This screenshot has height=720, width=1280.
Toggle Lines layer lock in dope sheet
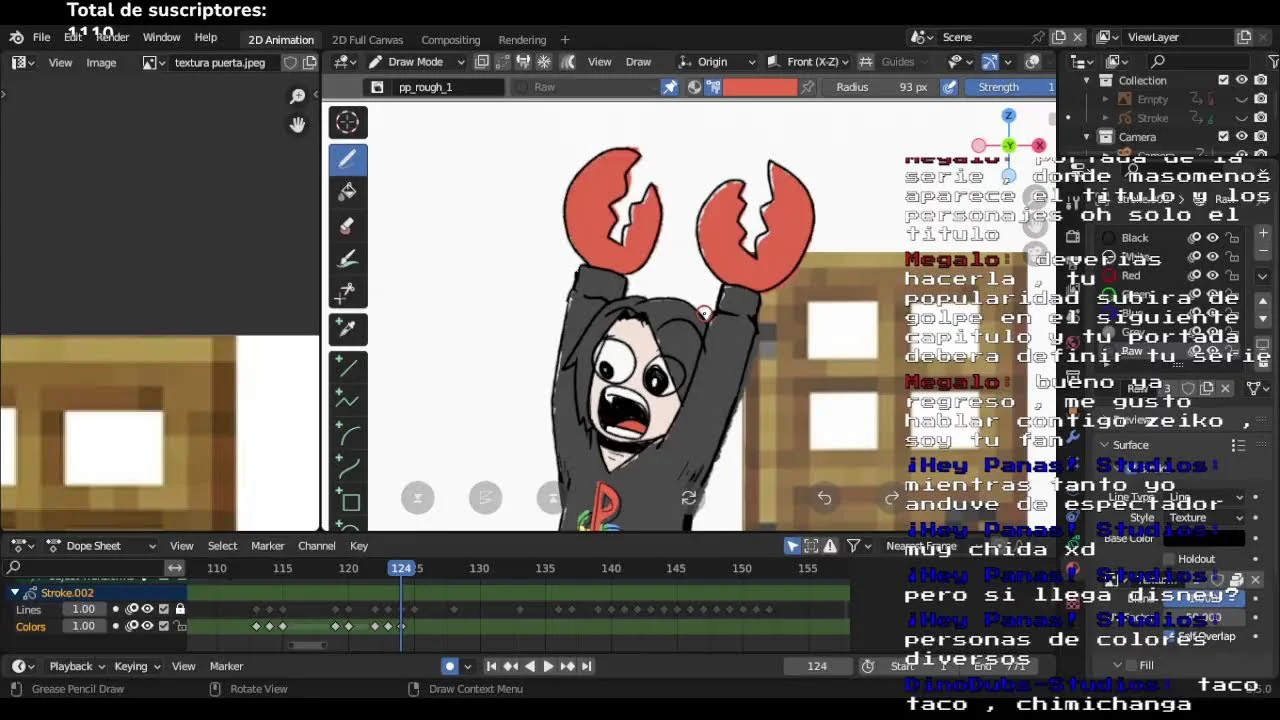pos(180,609)
